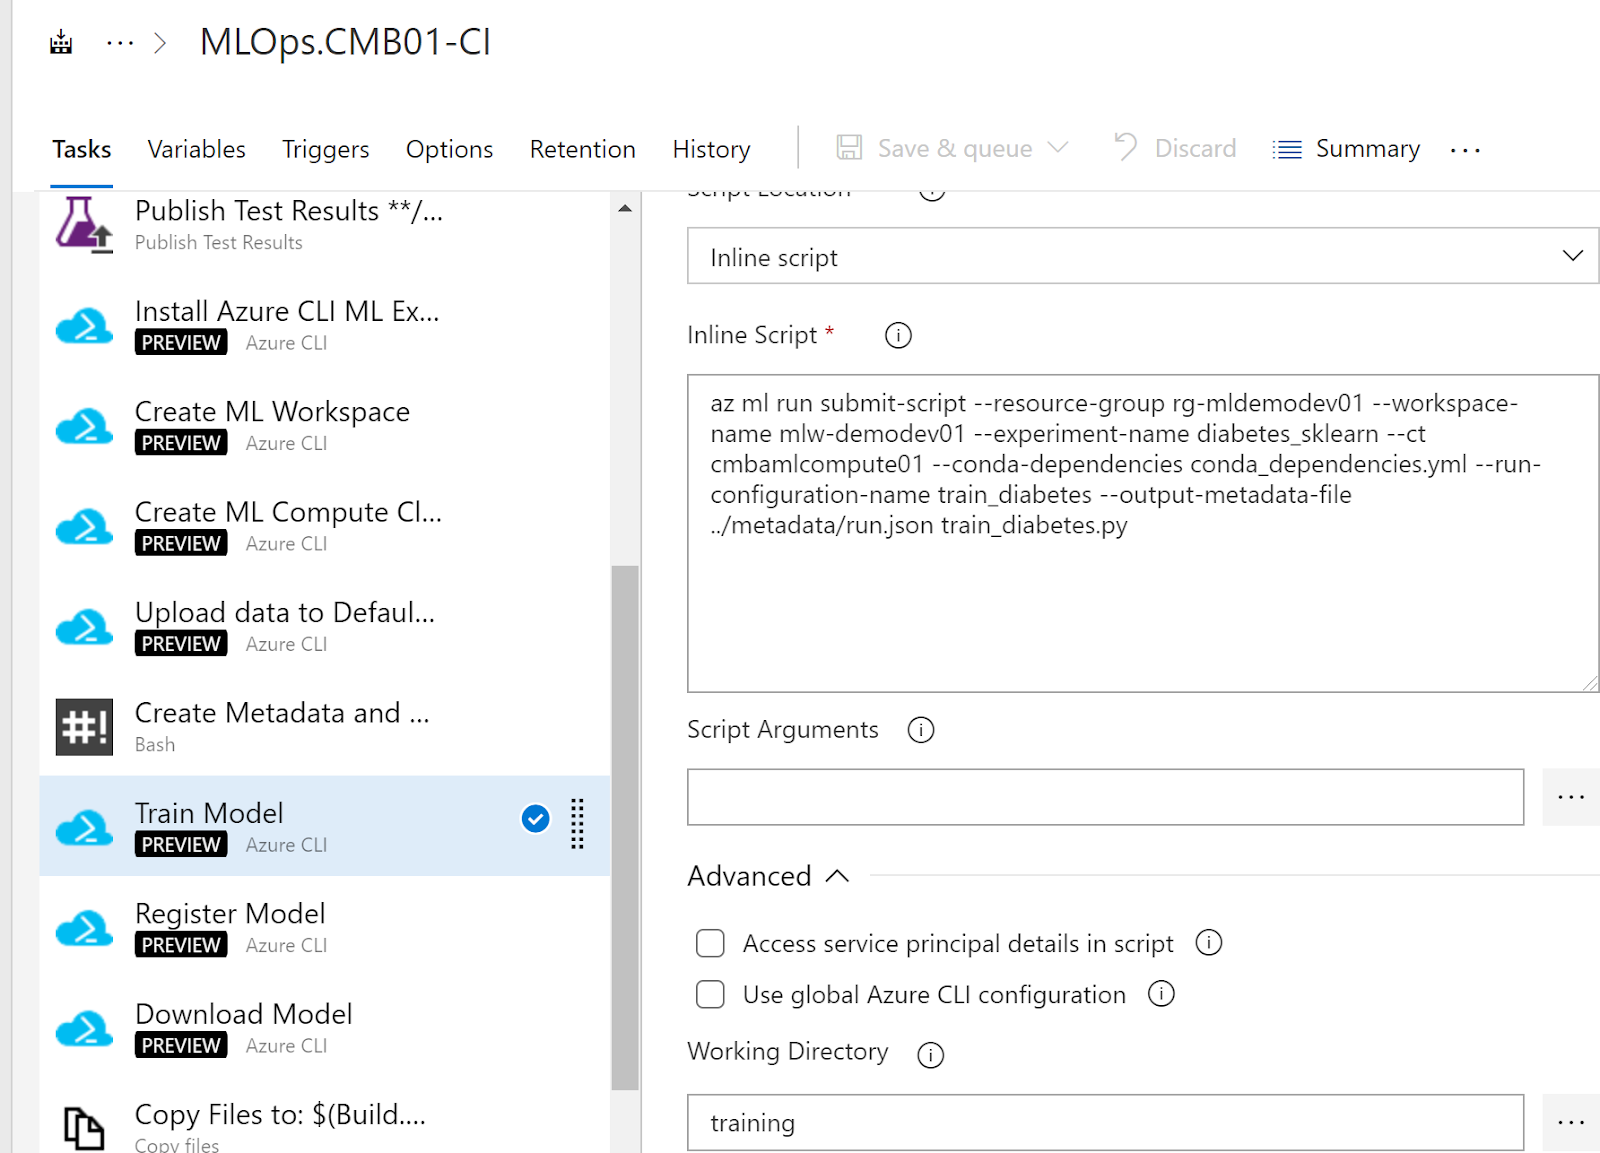Switch to the Variables tab
The height and width of the screenshot is (1153, 1600).
click(x=196, y=148)
